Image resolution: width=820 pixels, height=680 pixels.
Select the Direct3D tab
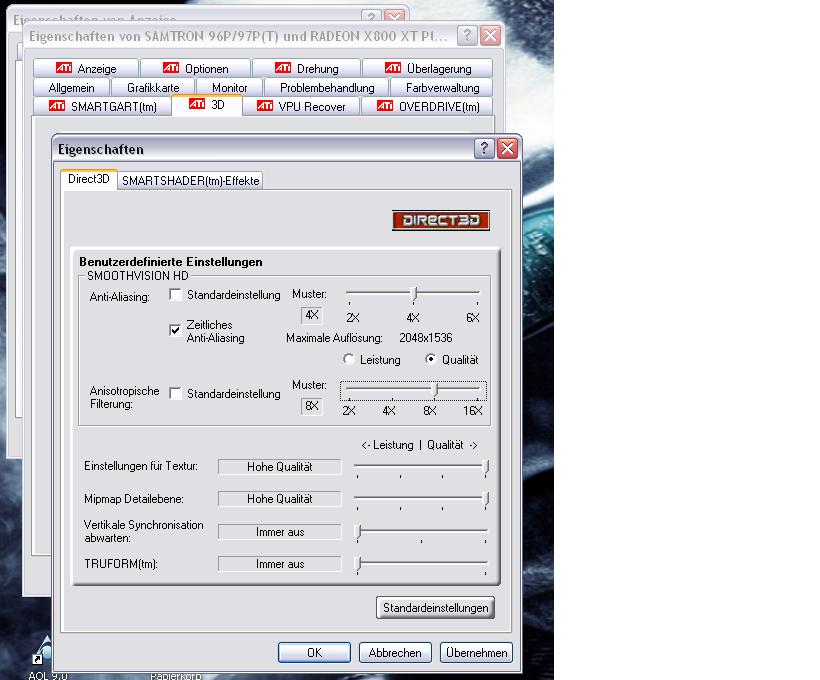88,179
